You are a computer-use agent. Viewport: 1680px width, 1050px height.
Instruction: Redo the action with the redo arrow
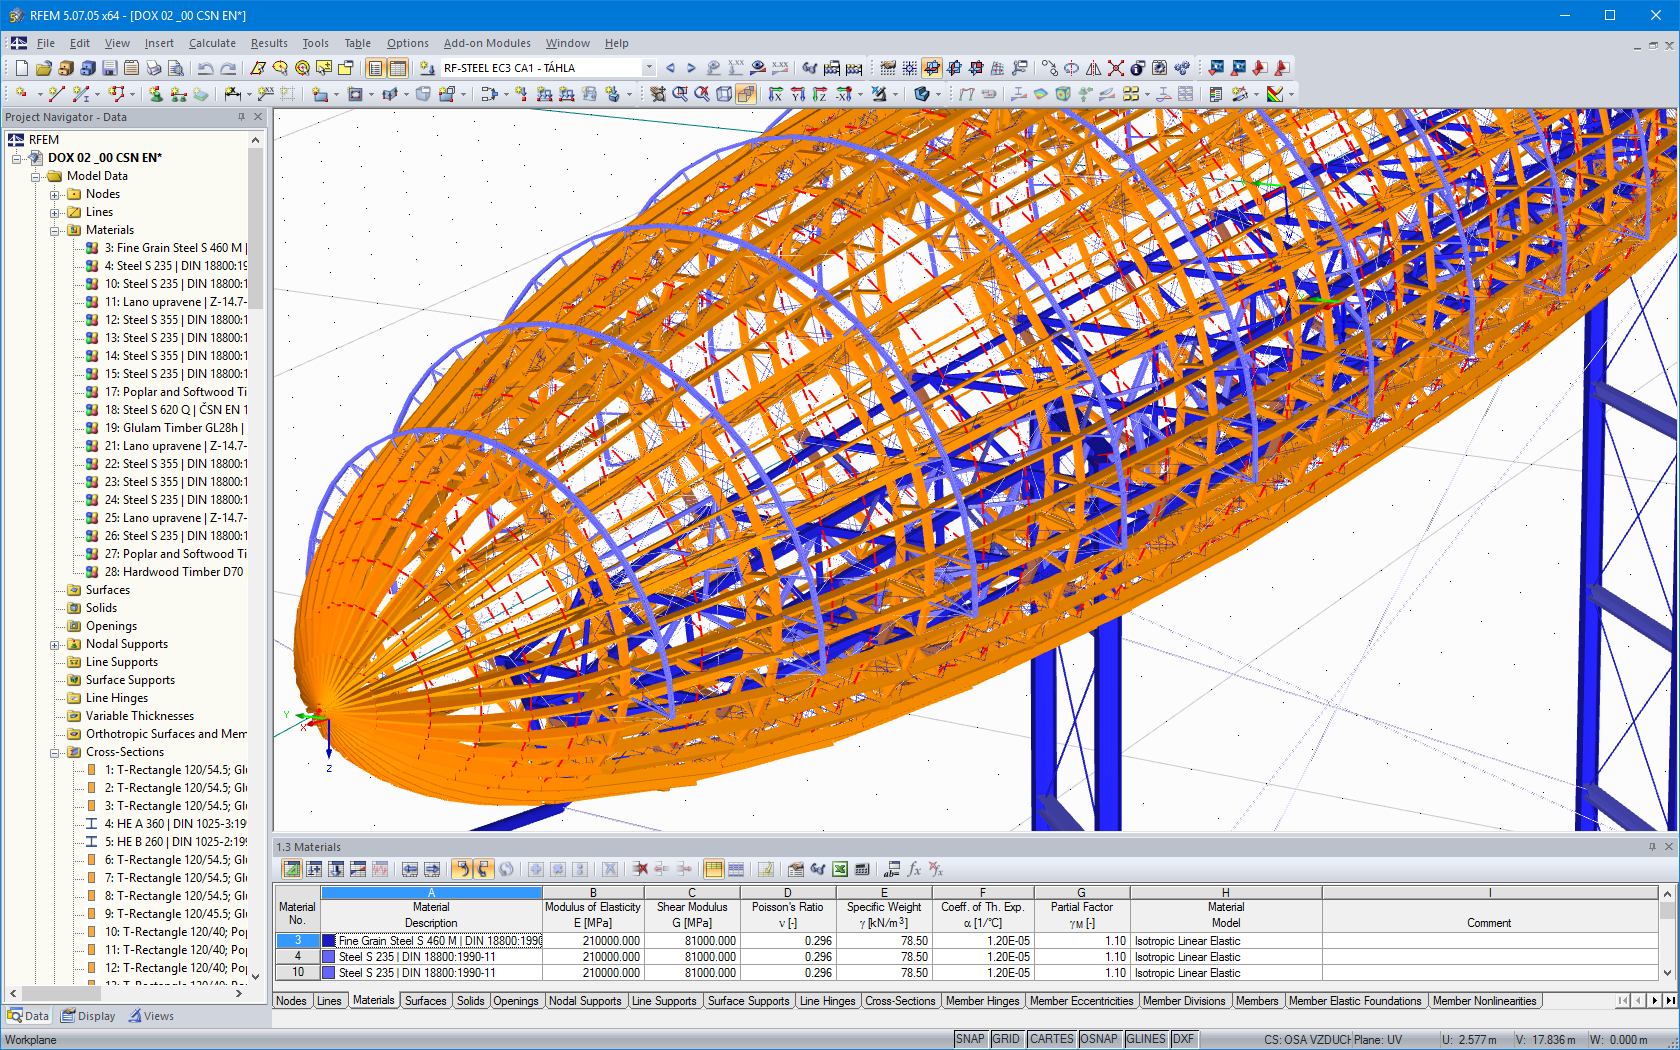(228, 68)
